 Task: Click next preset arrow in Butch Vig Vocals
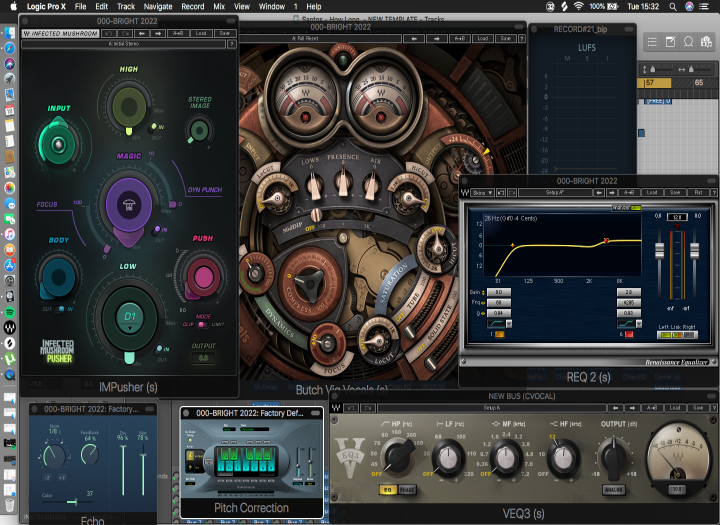tap(437, 39)
